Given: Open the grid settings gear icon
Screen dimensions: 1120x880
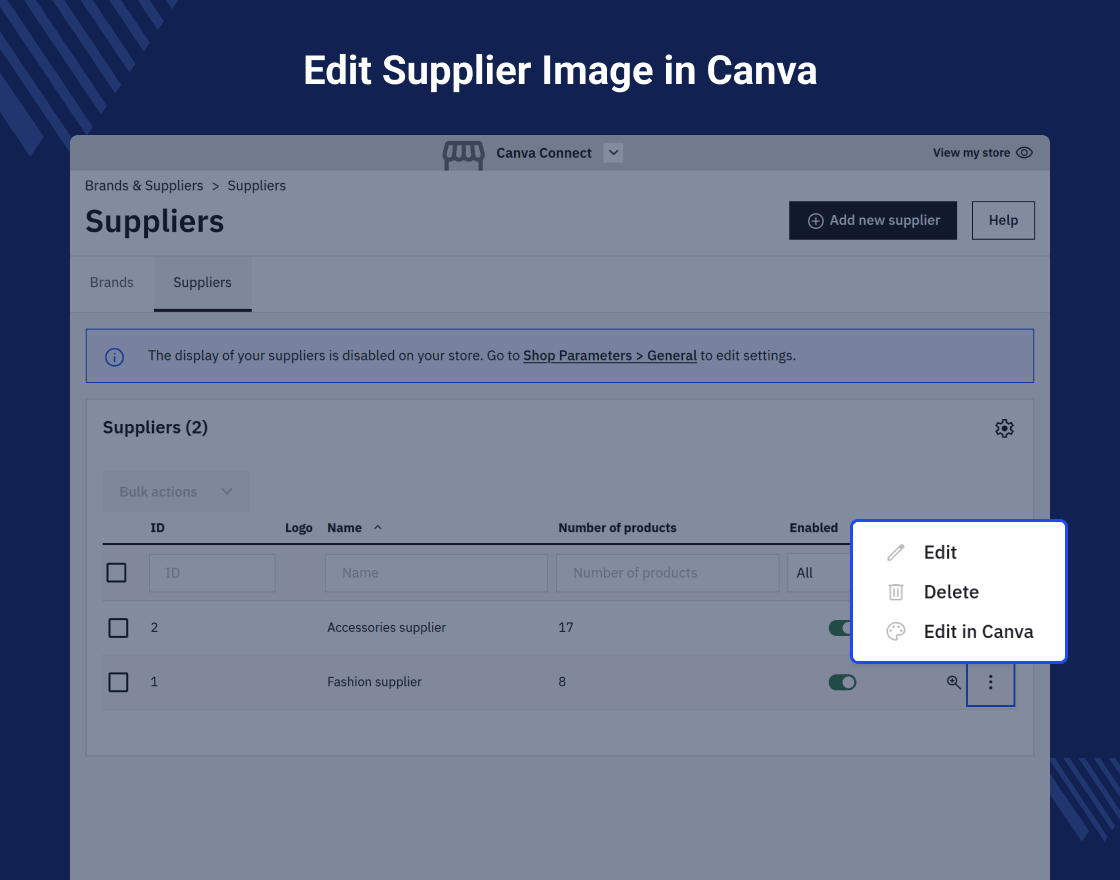Looking at the screenshot, I should point(1004,428).
